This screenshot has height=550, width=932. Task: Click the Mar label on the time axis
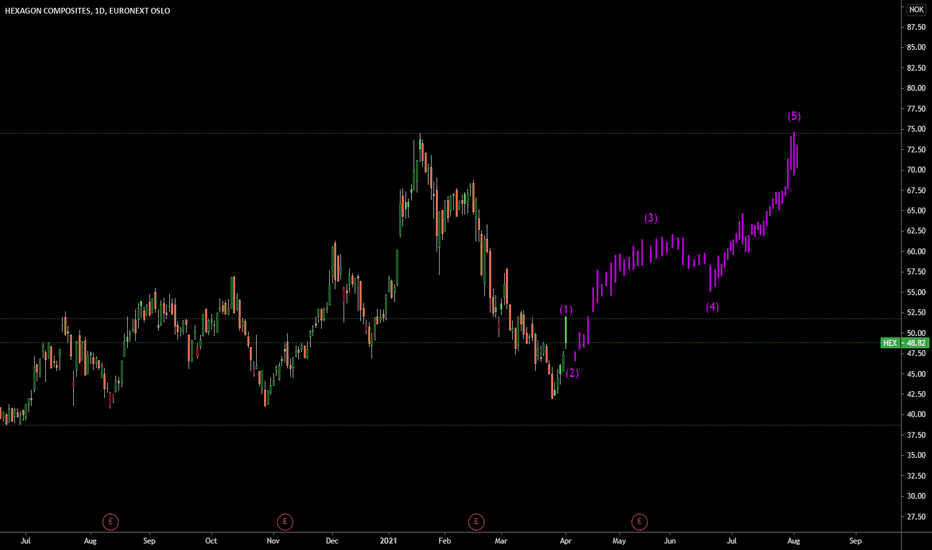[x=501, y=541]
